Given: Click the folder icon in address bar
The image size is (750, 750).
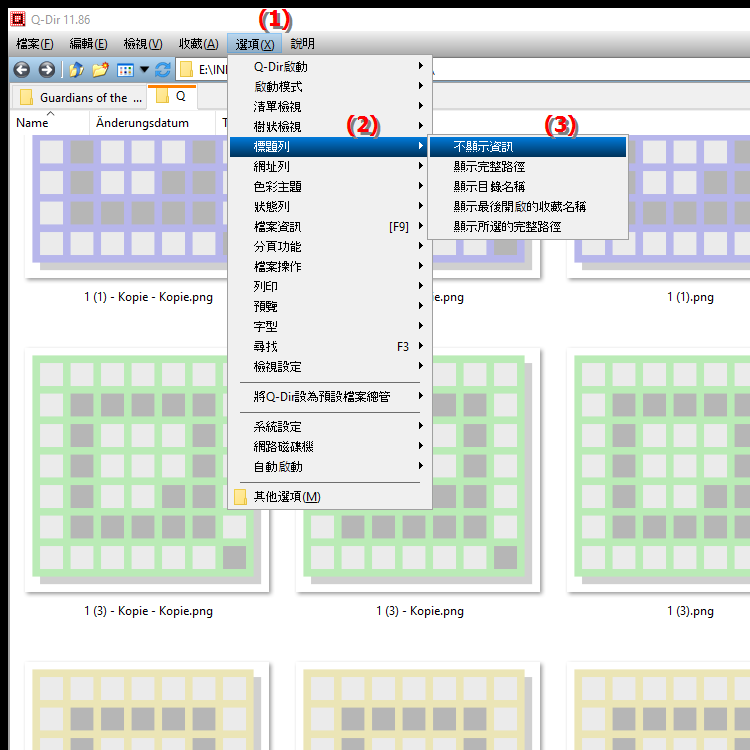Looking at the screenshot, I should pyautogui.click(x=186, y=70).
